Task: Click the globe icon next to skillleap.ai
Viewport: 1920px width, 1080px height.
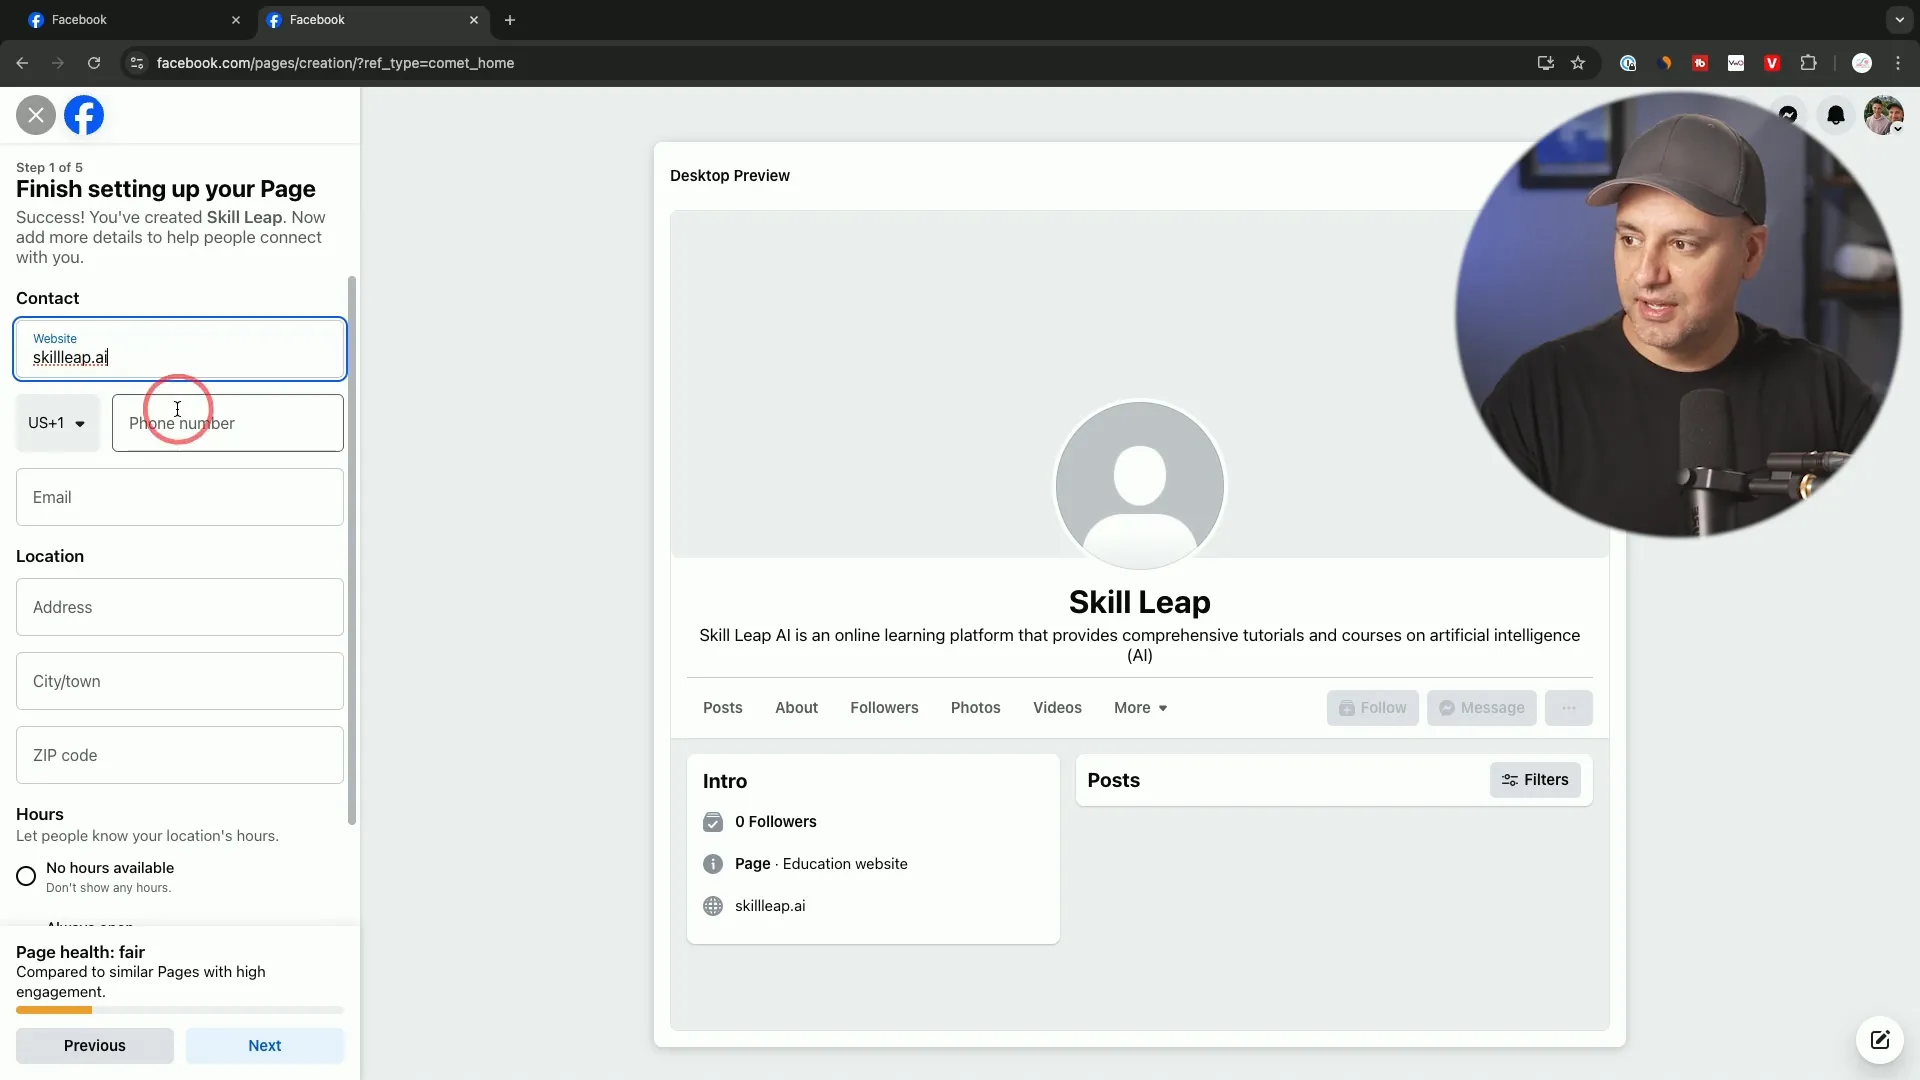Action: coord(713,906)
